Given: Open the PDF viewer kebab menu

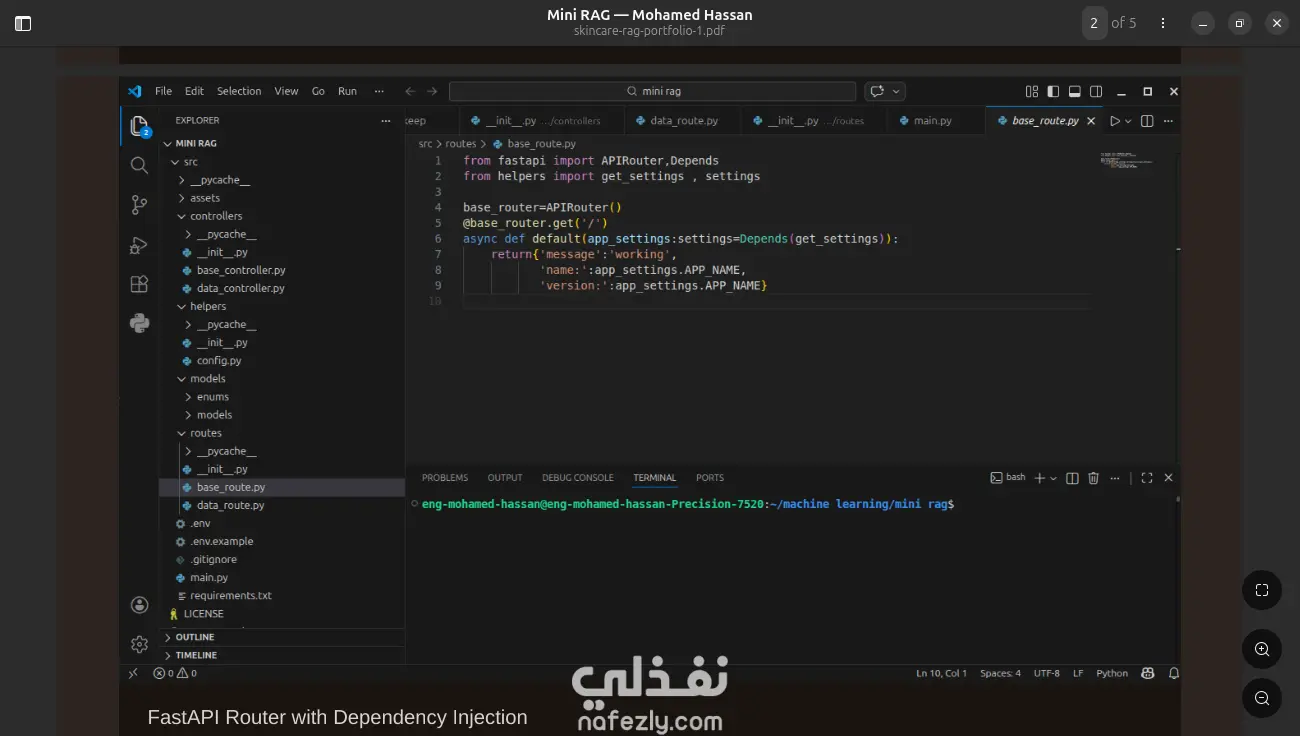Looking at the screenshot, I should (1163, 23).
